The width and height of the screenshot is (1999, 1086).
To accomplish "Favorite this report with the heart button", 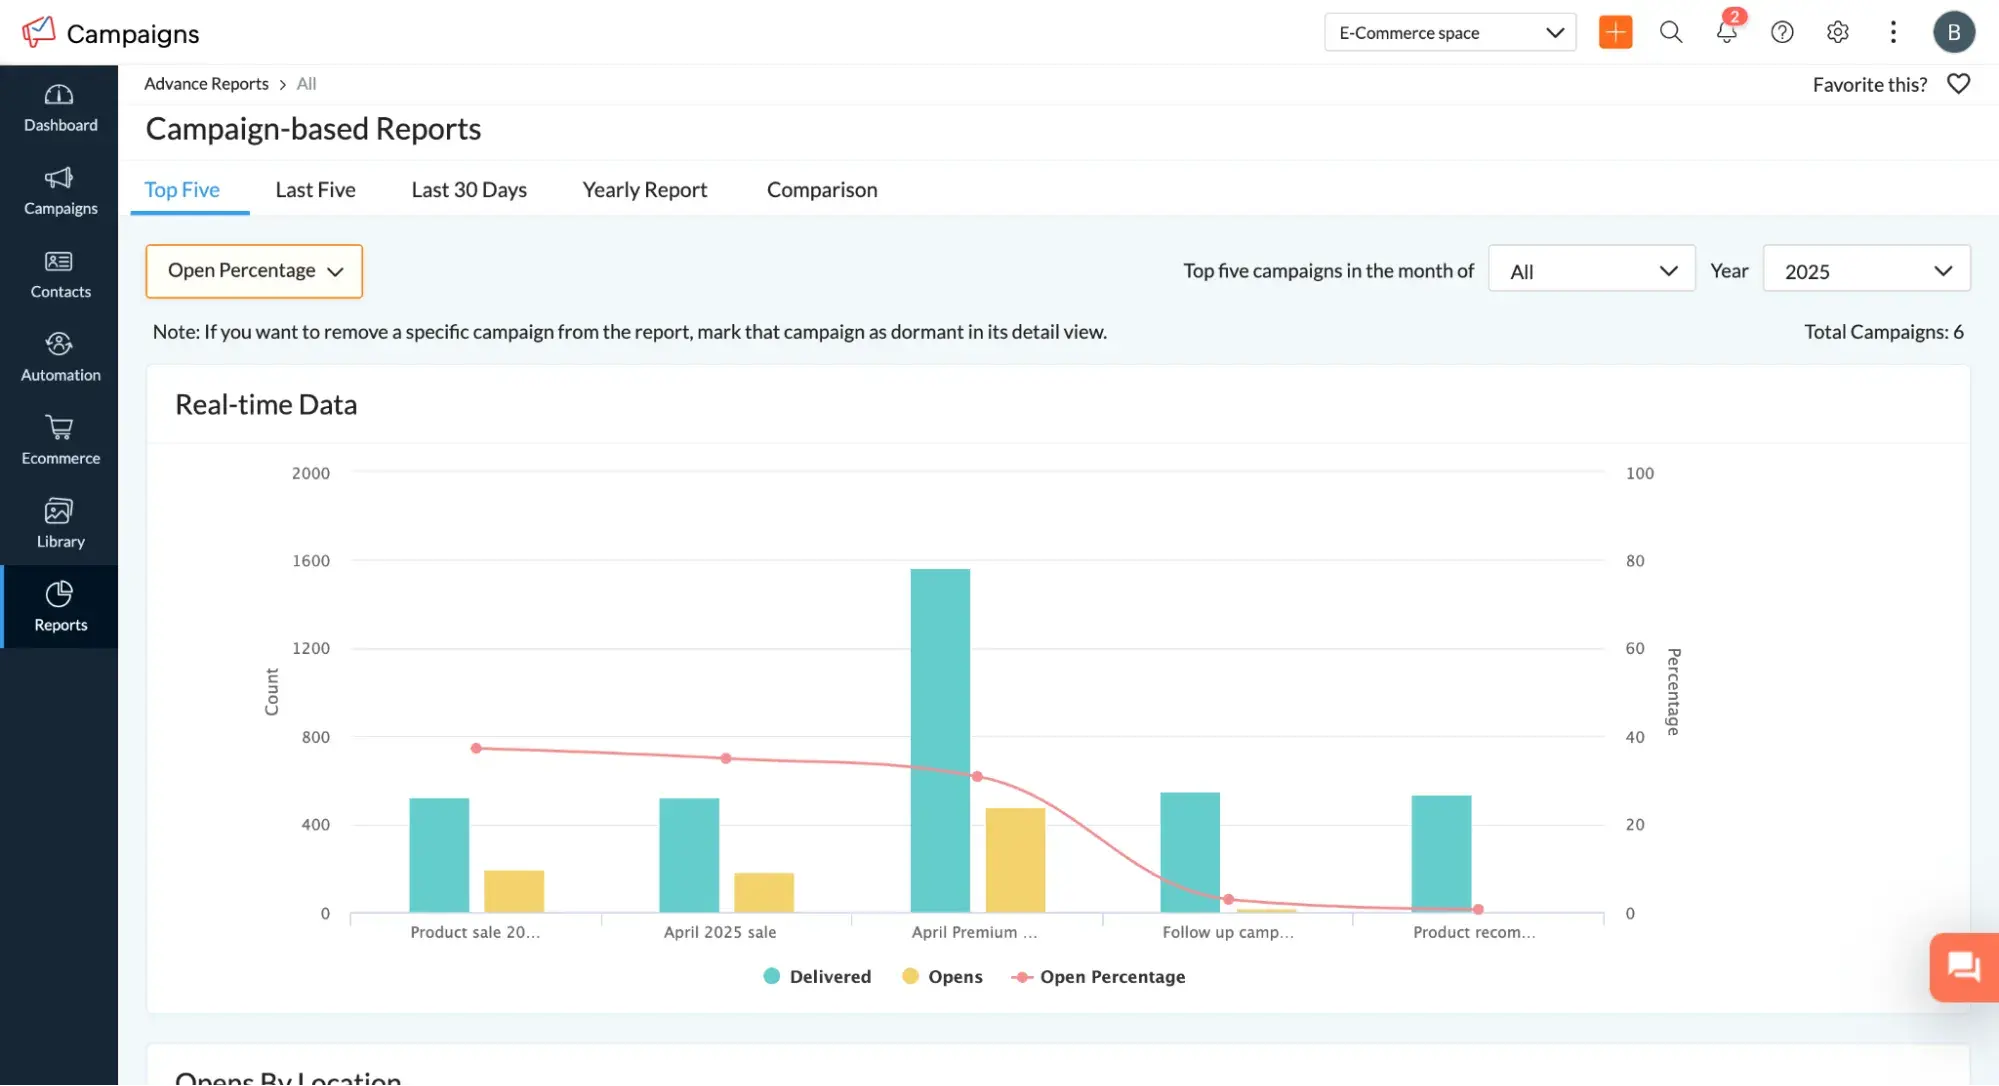I will [1958, 84].
